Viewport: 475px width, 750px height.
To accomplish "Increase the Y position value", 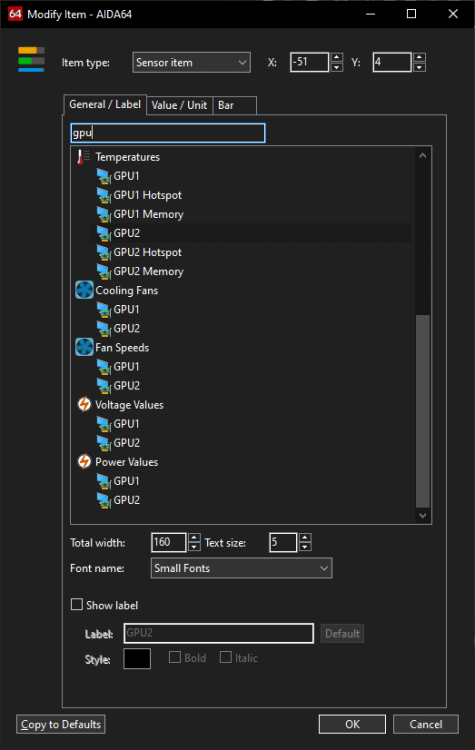I will point(420,57).
